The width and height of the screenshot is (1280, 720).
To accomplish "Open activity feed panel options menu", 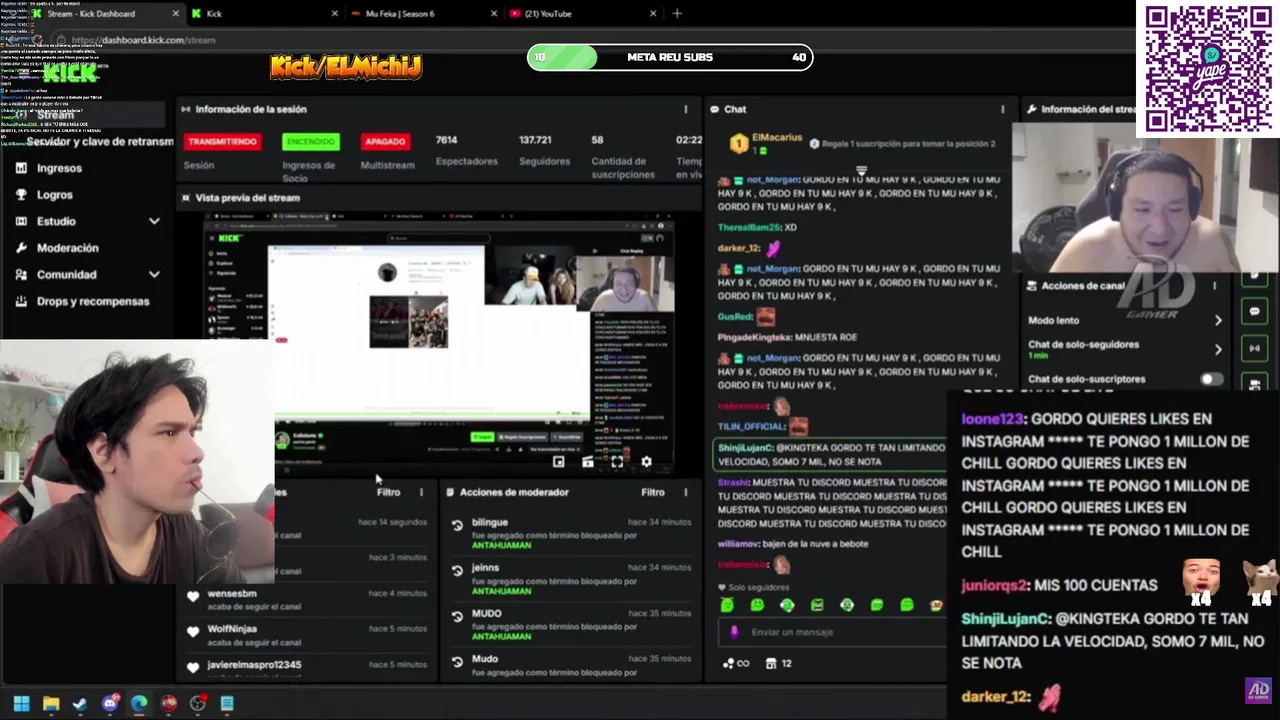I will click(421, 492).
